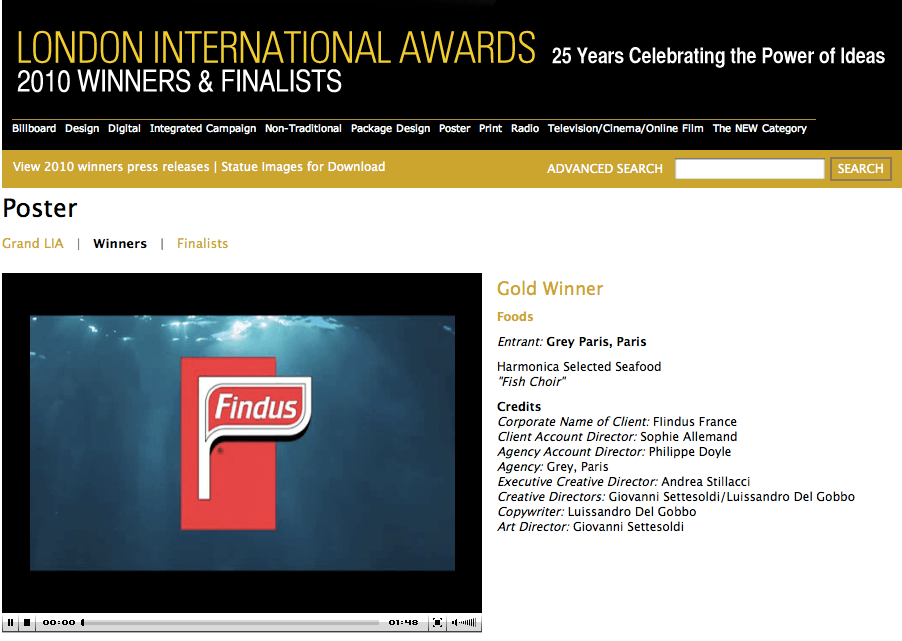Viewport: 902px width, 641px height.
Task: Click the Corporate Name of Client line
Action: (x=617, y=422)
